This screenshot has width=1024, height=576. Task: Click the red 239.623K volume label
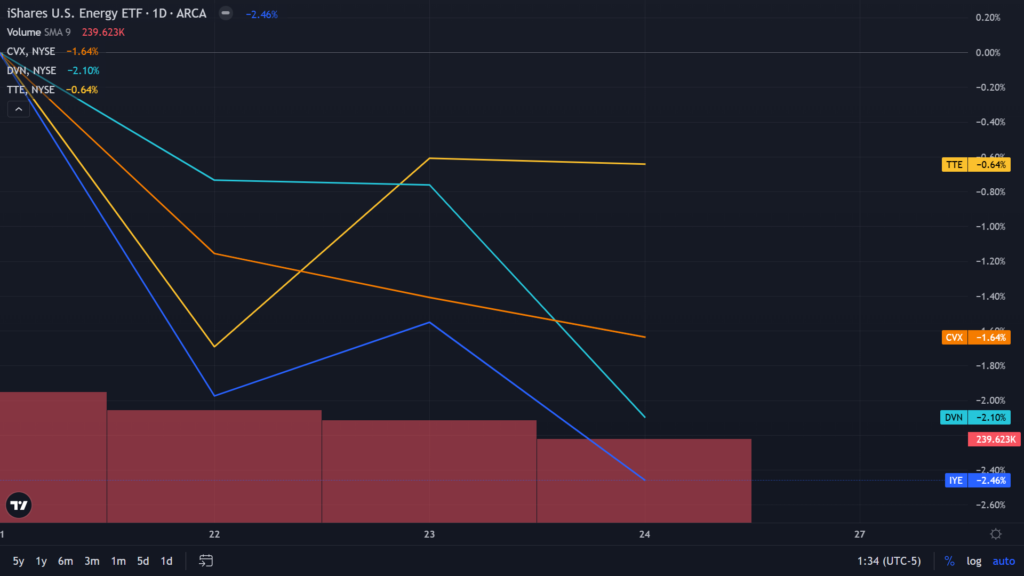click(x=992, y=439)
